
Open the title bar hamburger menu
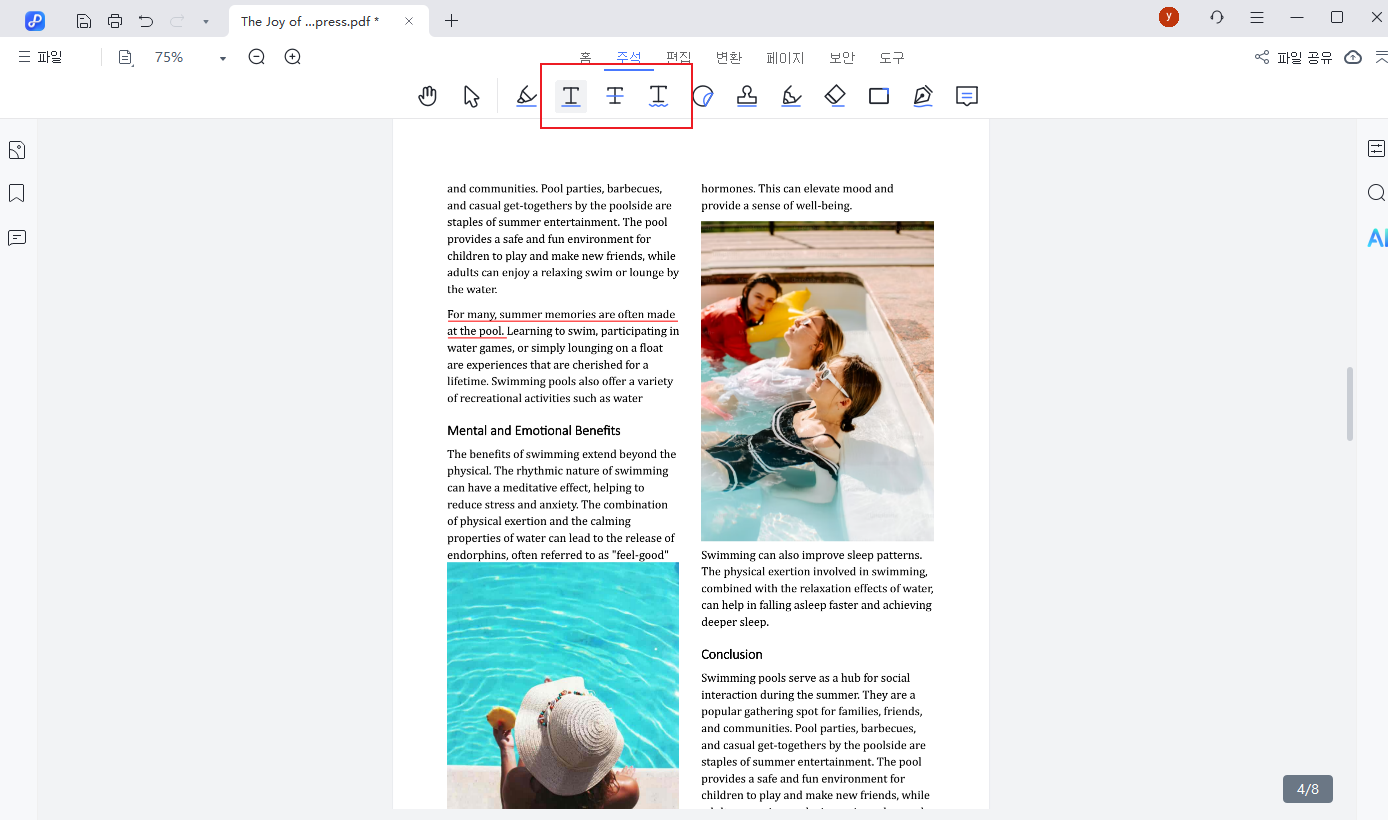click(x=1257, y=17)
